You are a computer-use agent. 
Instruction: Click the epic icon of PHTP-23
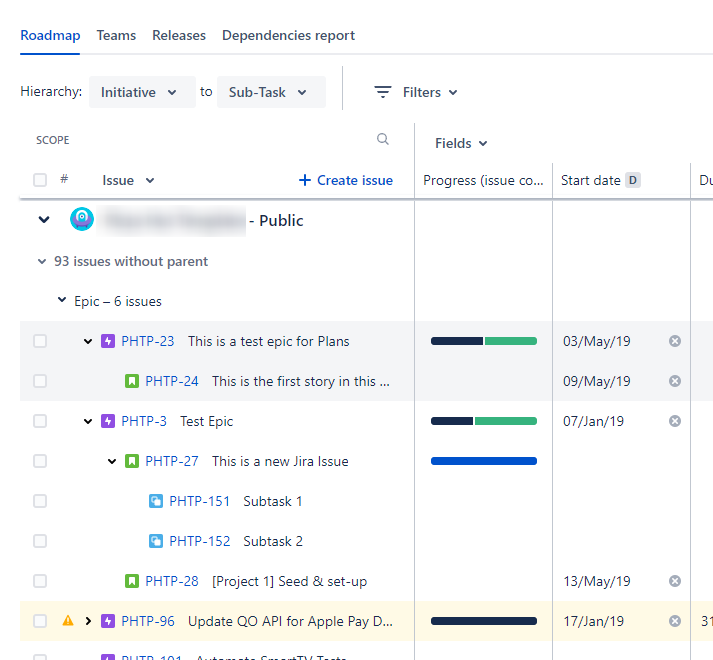(108, 341)
